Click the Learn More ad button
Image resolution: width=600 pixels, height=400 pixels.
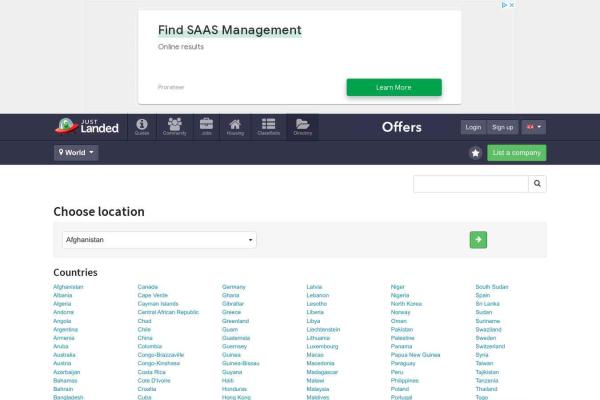[x=393, y=87]
